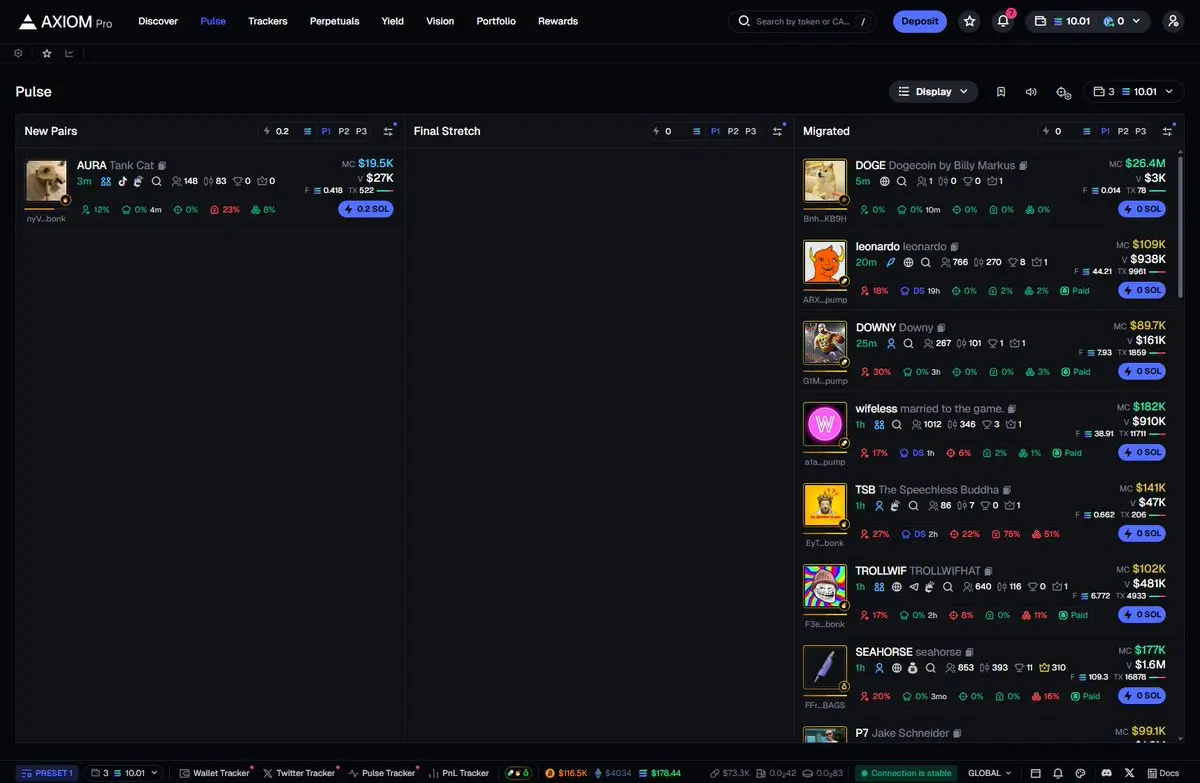
Task: Click palette icon in bottom bar
Action: point(1081,773)
